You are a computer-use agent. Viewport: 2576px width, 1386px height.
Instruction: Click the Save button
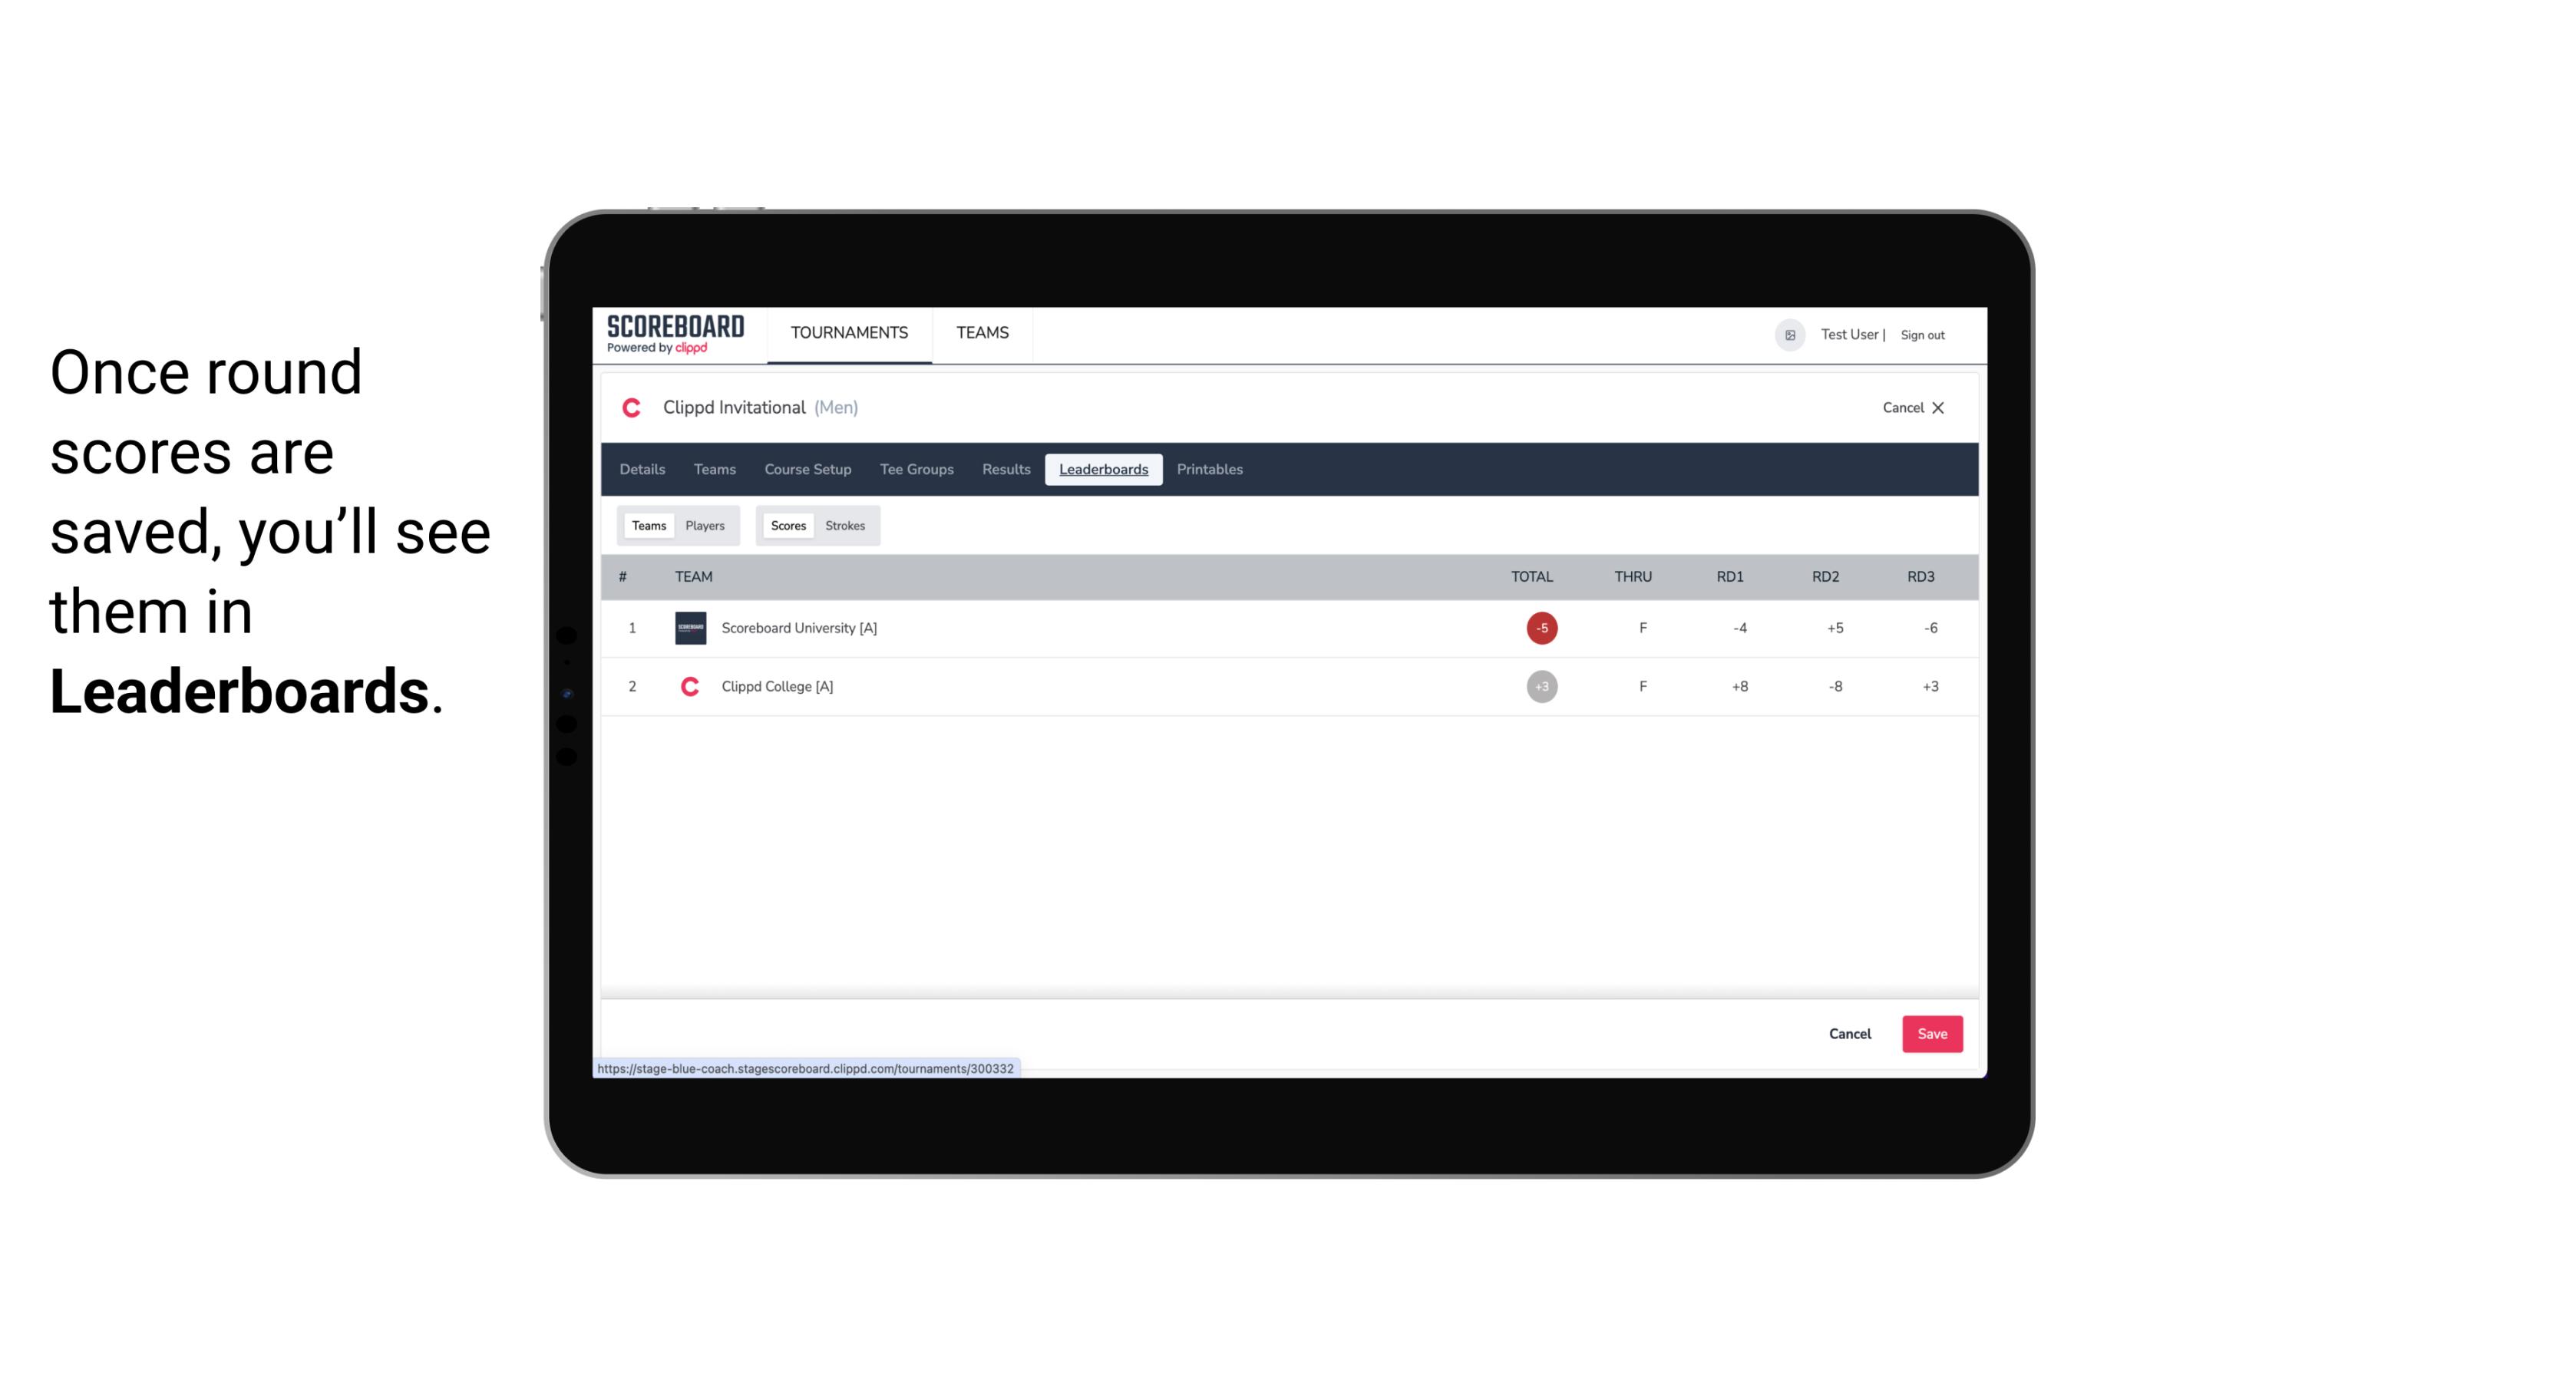tap(1929, 1033)
